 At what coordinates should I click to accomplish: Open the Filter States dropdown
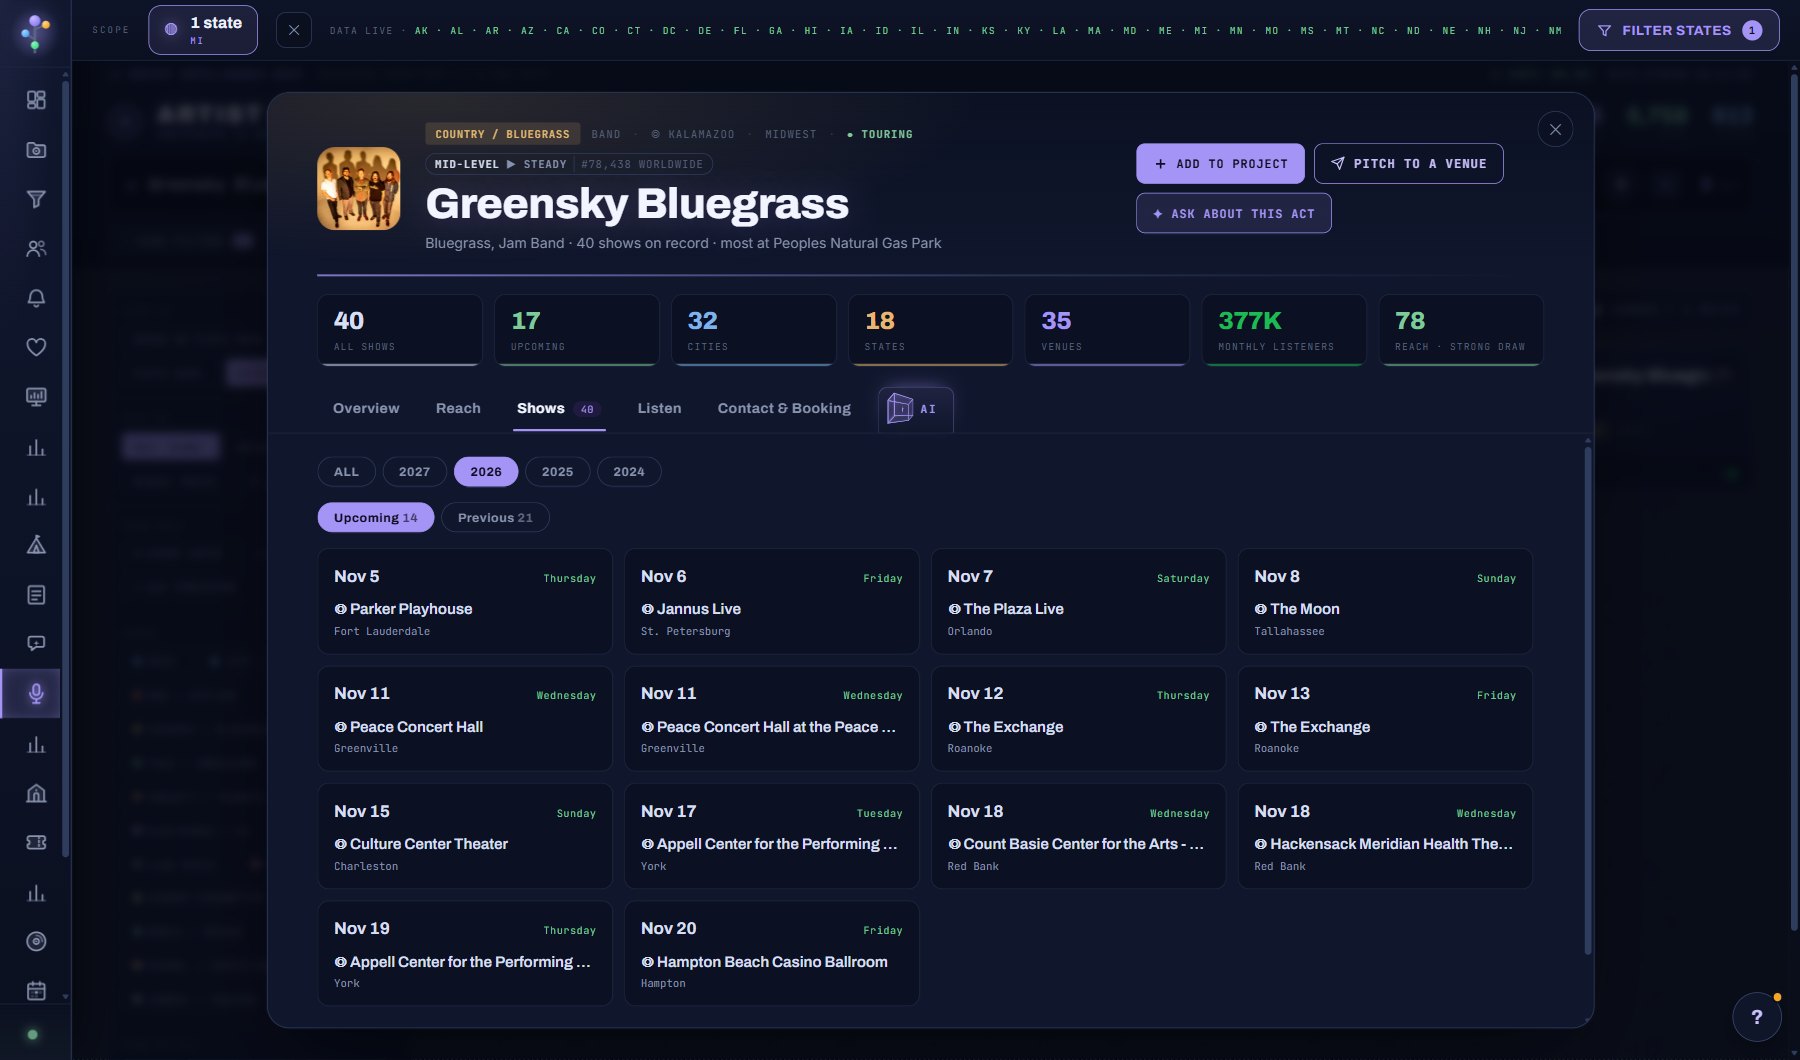point(1679,30)
